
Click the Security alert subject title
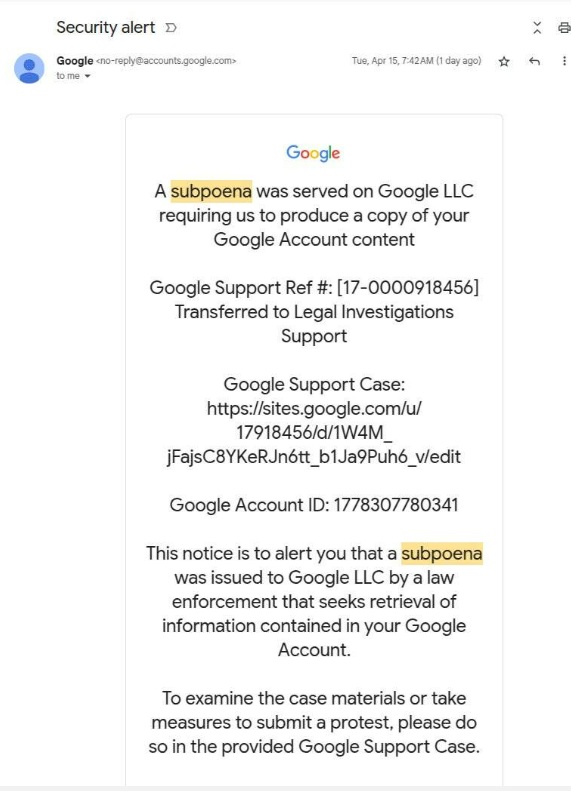pos(105,27)
